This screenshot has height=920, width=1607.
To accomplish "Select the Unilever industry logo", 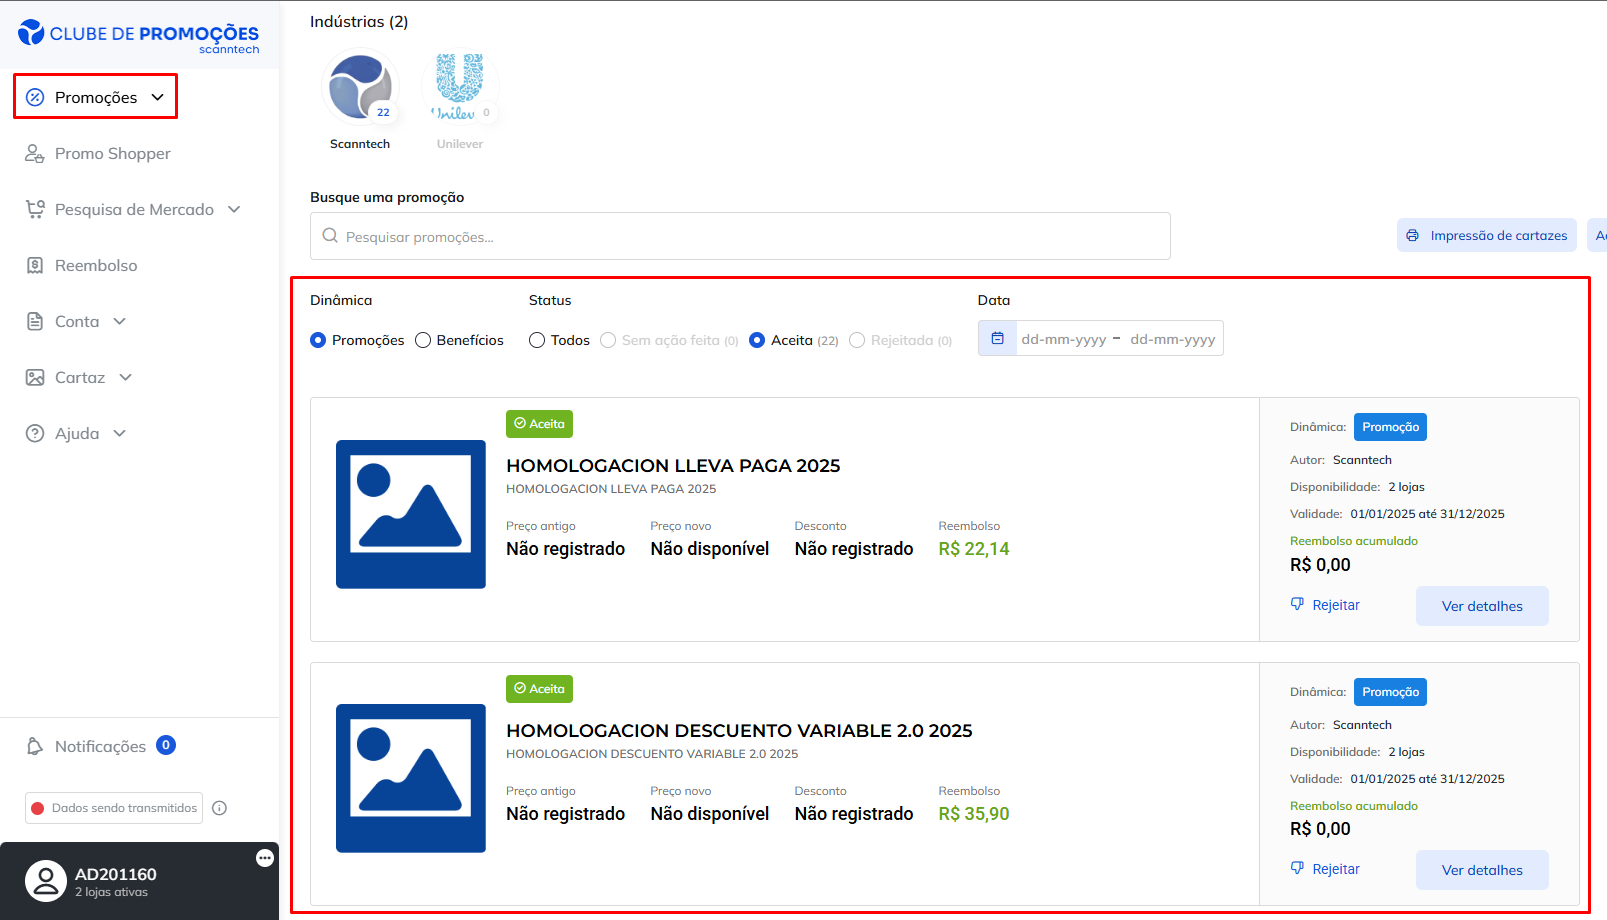I will (x=459, y=87).
